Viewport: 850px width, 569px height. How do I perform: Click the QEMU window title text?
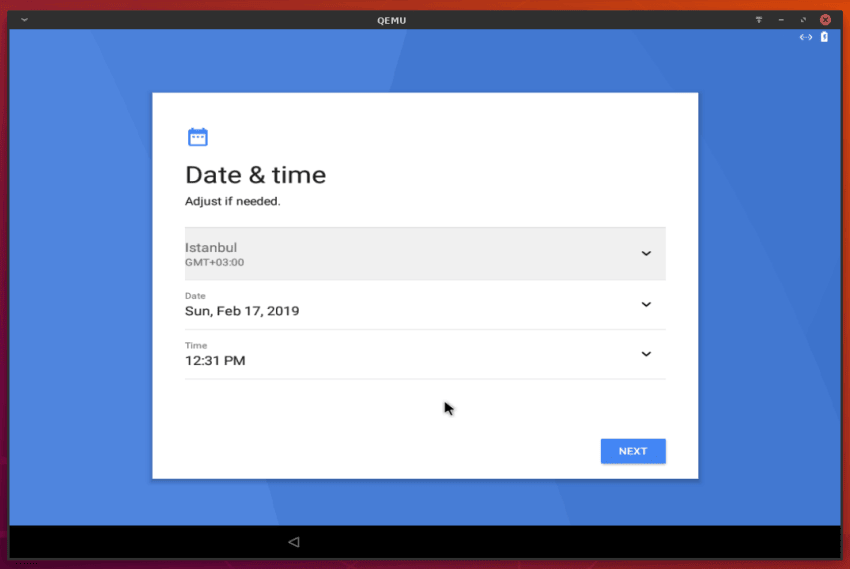(391, 20)
